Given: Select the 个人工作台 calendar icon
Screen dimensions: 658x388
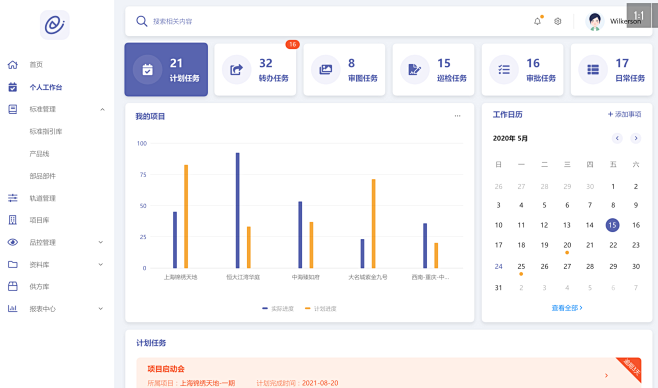Looking at the screenshot, I should (13, 87).
